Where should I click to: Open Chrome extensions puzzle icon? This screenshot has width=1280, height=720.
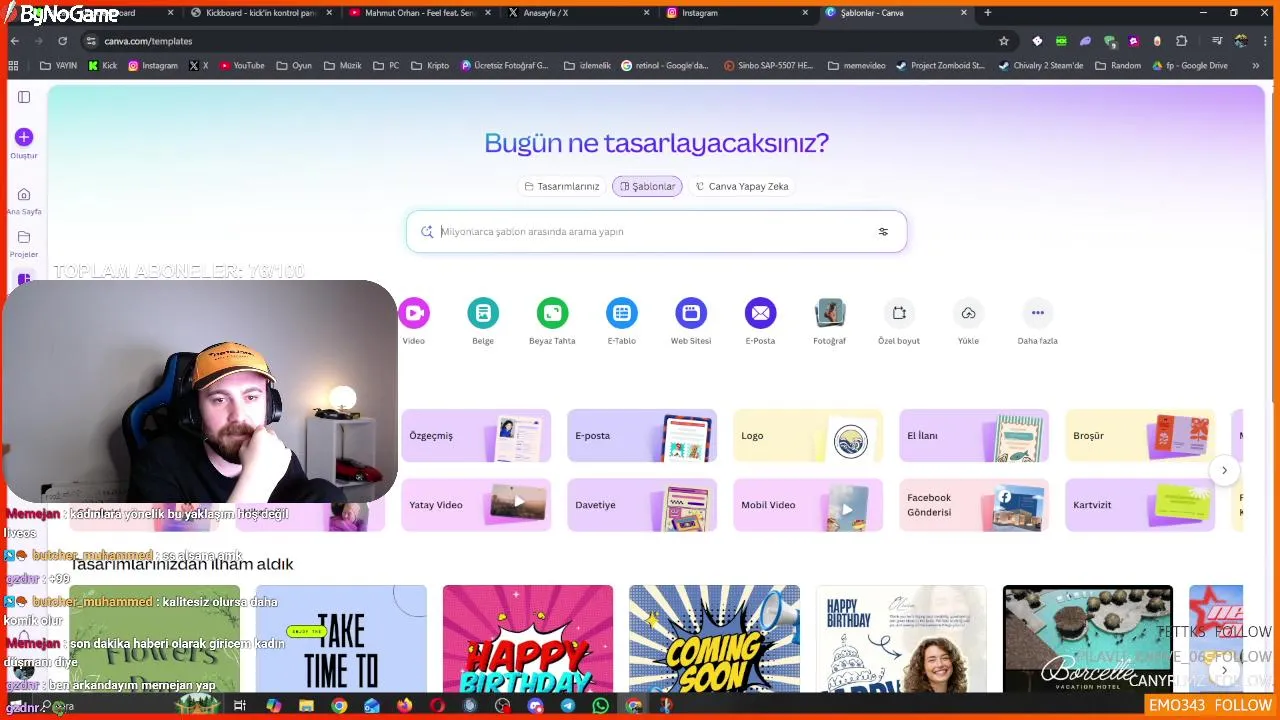pyautogui.click(x=1182, y=41)
